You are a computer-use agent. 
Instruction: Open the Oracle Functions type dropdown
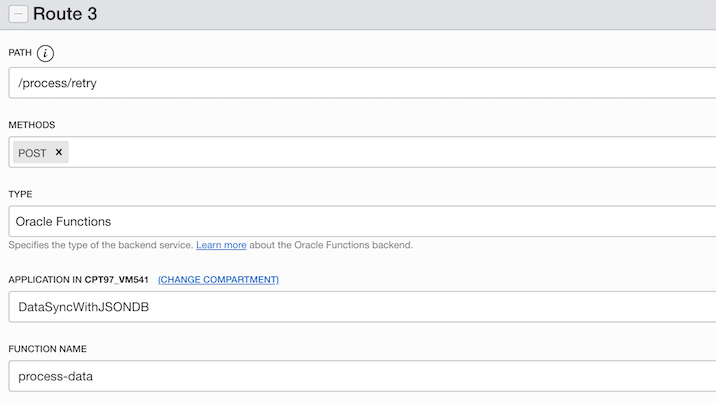[x=360, y=221]
